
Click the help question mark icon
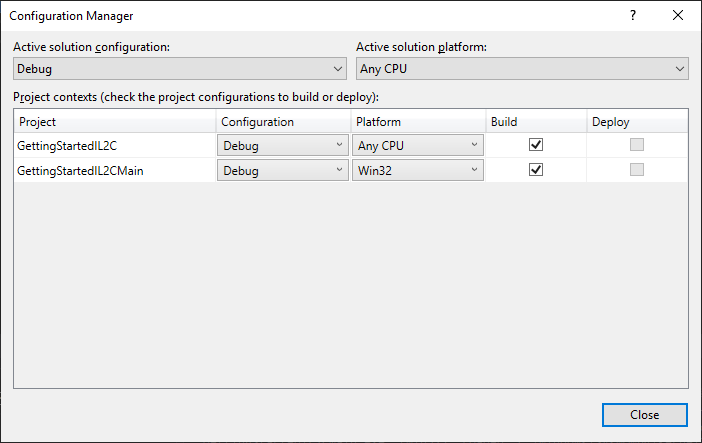(633, 16)
